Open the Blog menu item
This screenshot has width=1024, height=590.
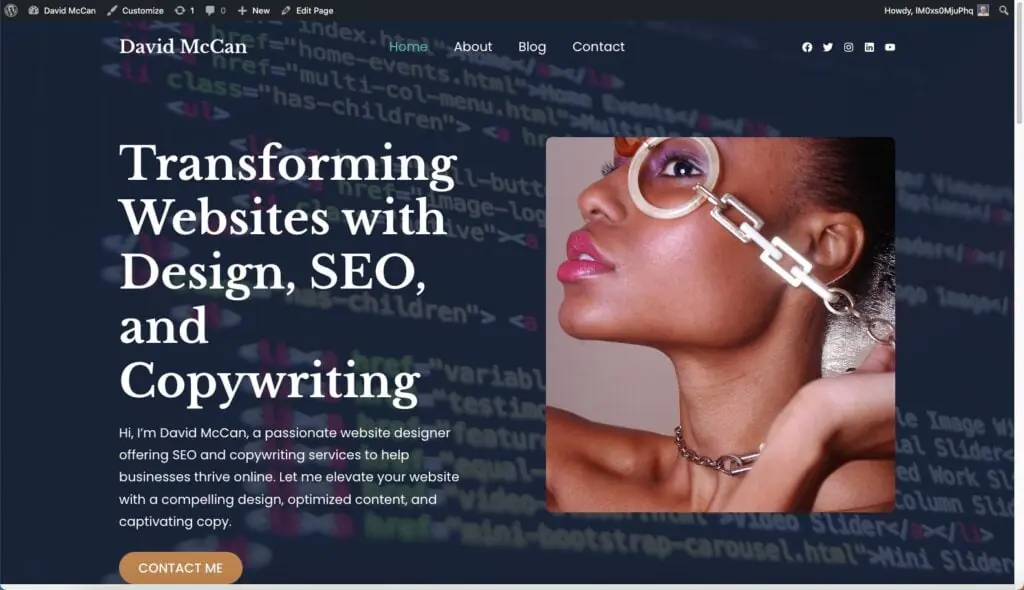pos(532,46)
